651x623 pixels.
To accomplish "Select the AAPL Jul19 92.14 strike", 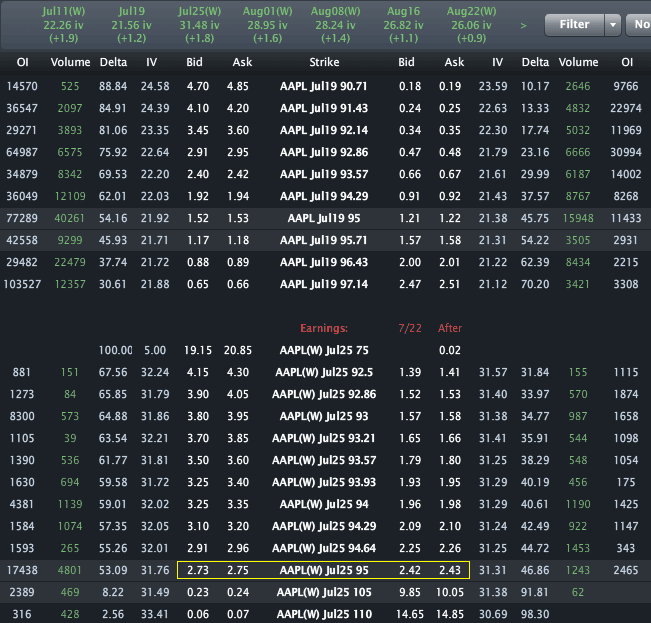I will coord(323,130).
